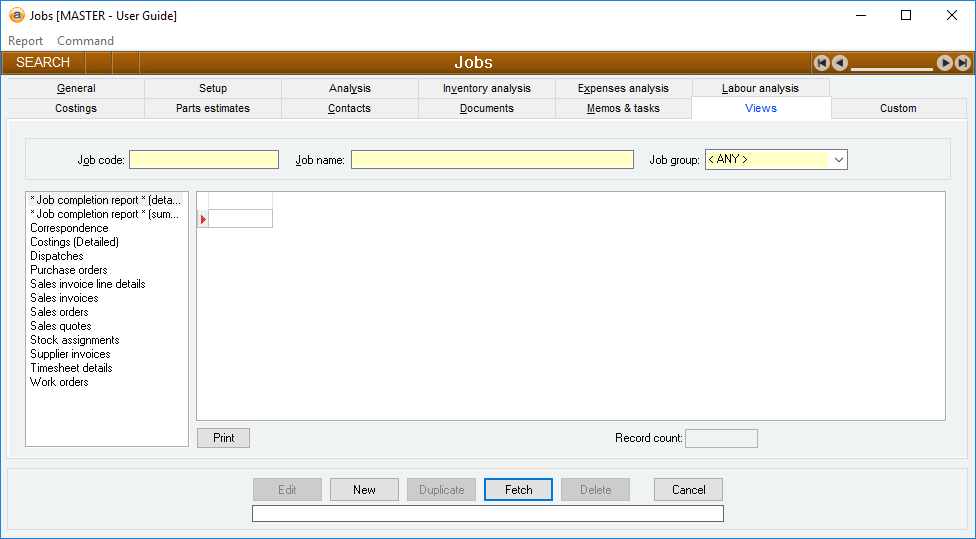Click the next record arrow icon

click(x=944, y=63)
